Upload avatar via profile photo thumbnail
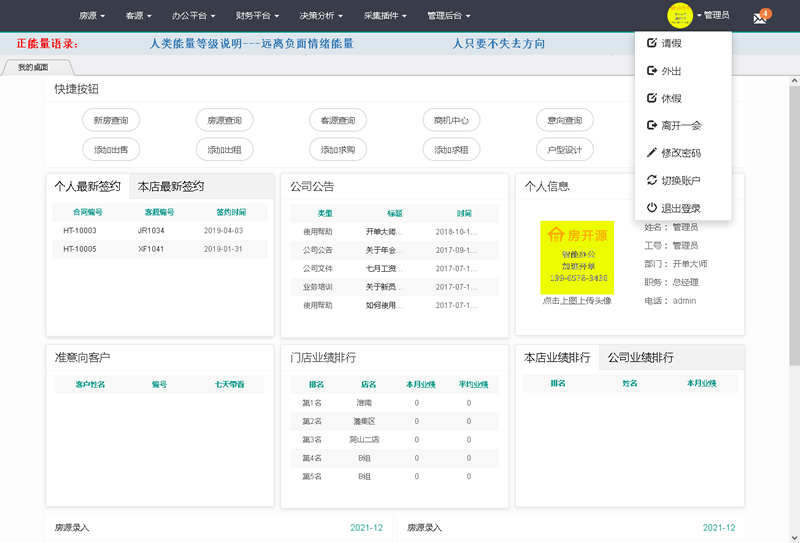 point(577,257)
